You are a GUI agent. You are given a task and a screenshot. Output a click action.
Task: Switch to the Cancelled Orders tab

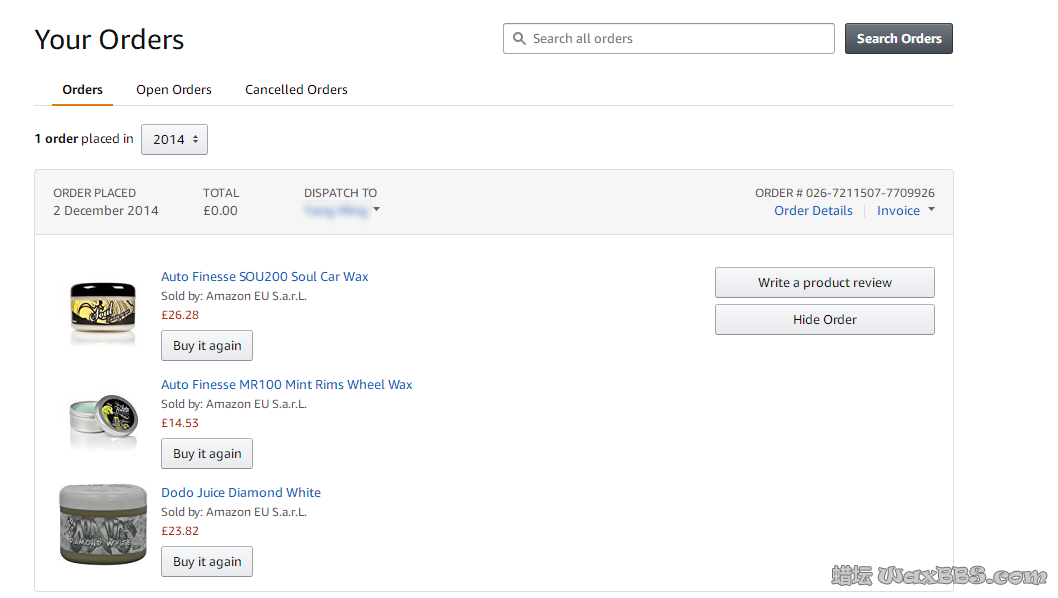point(296,90)
